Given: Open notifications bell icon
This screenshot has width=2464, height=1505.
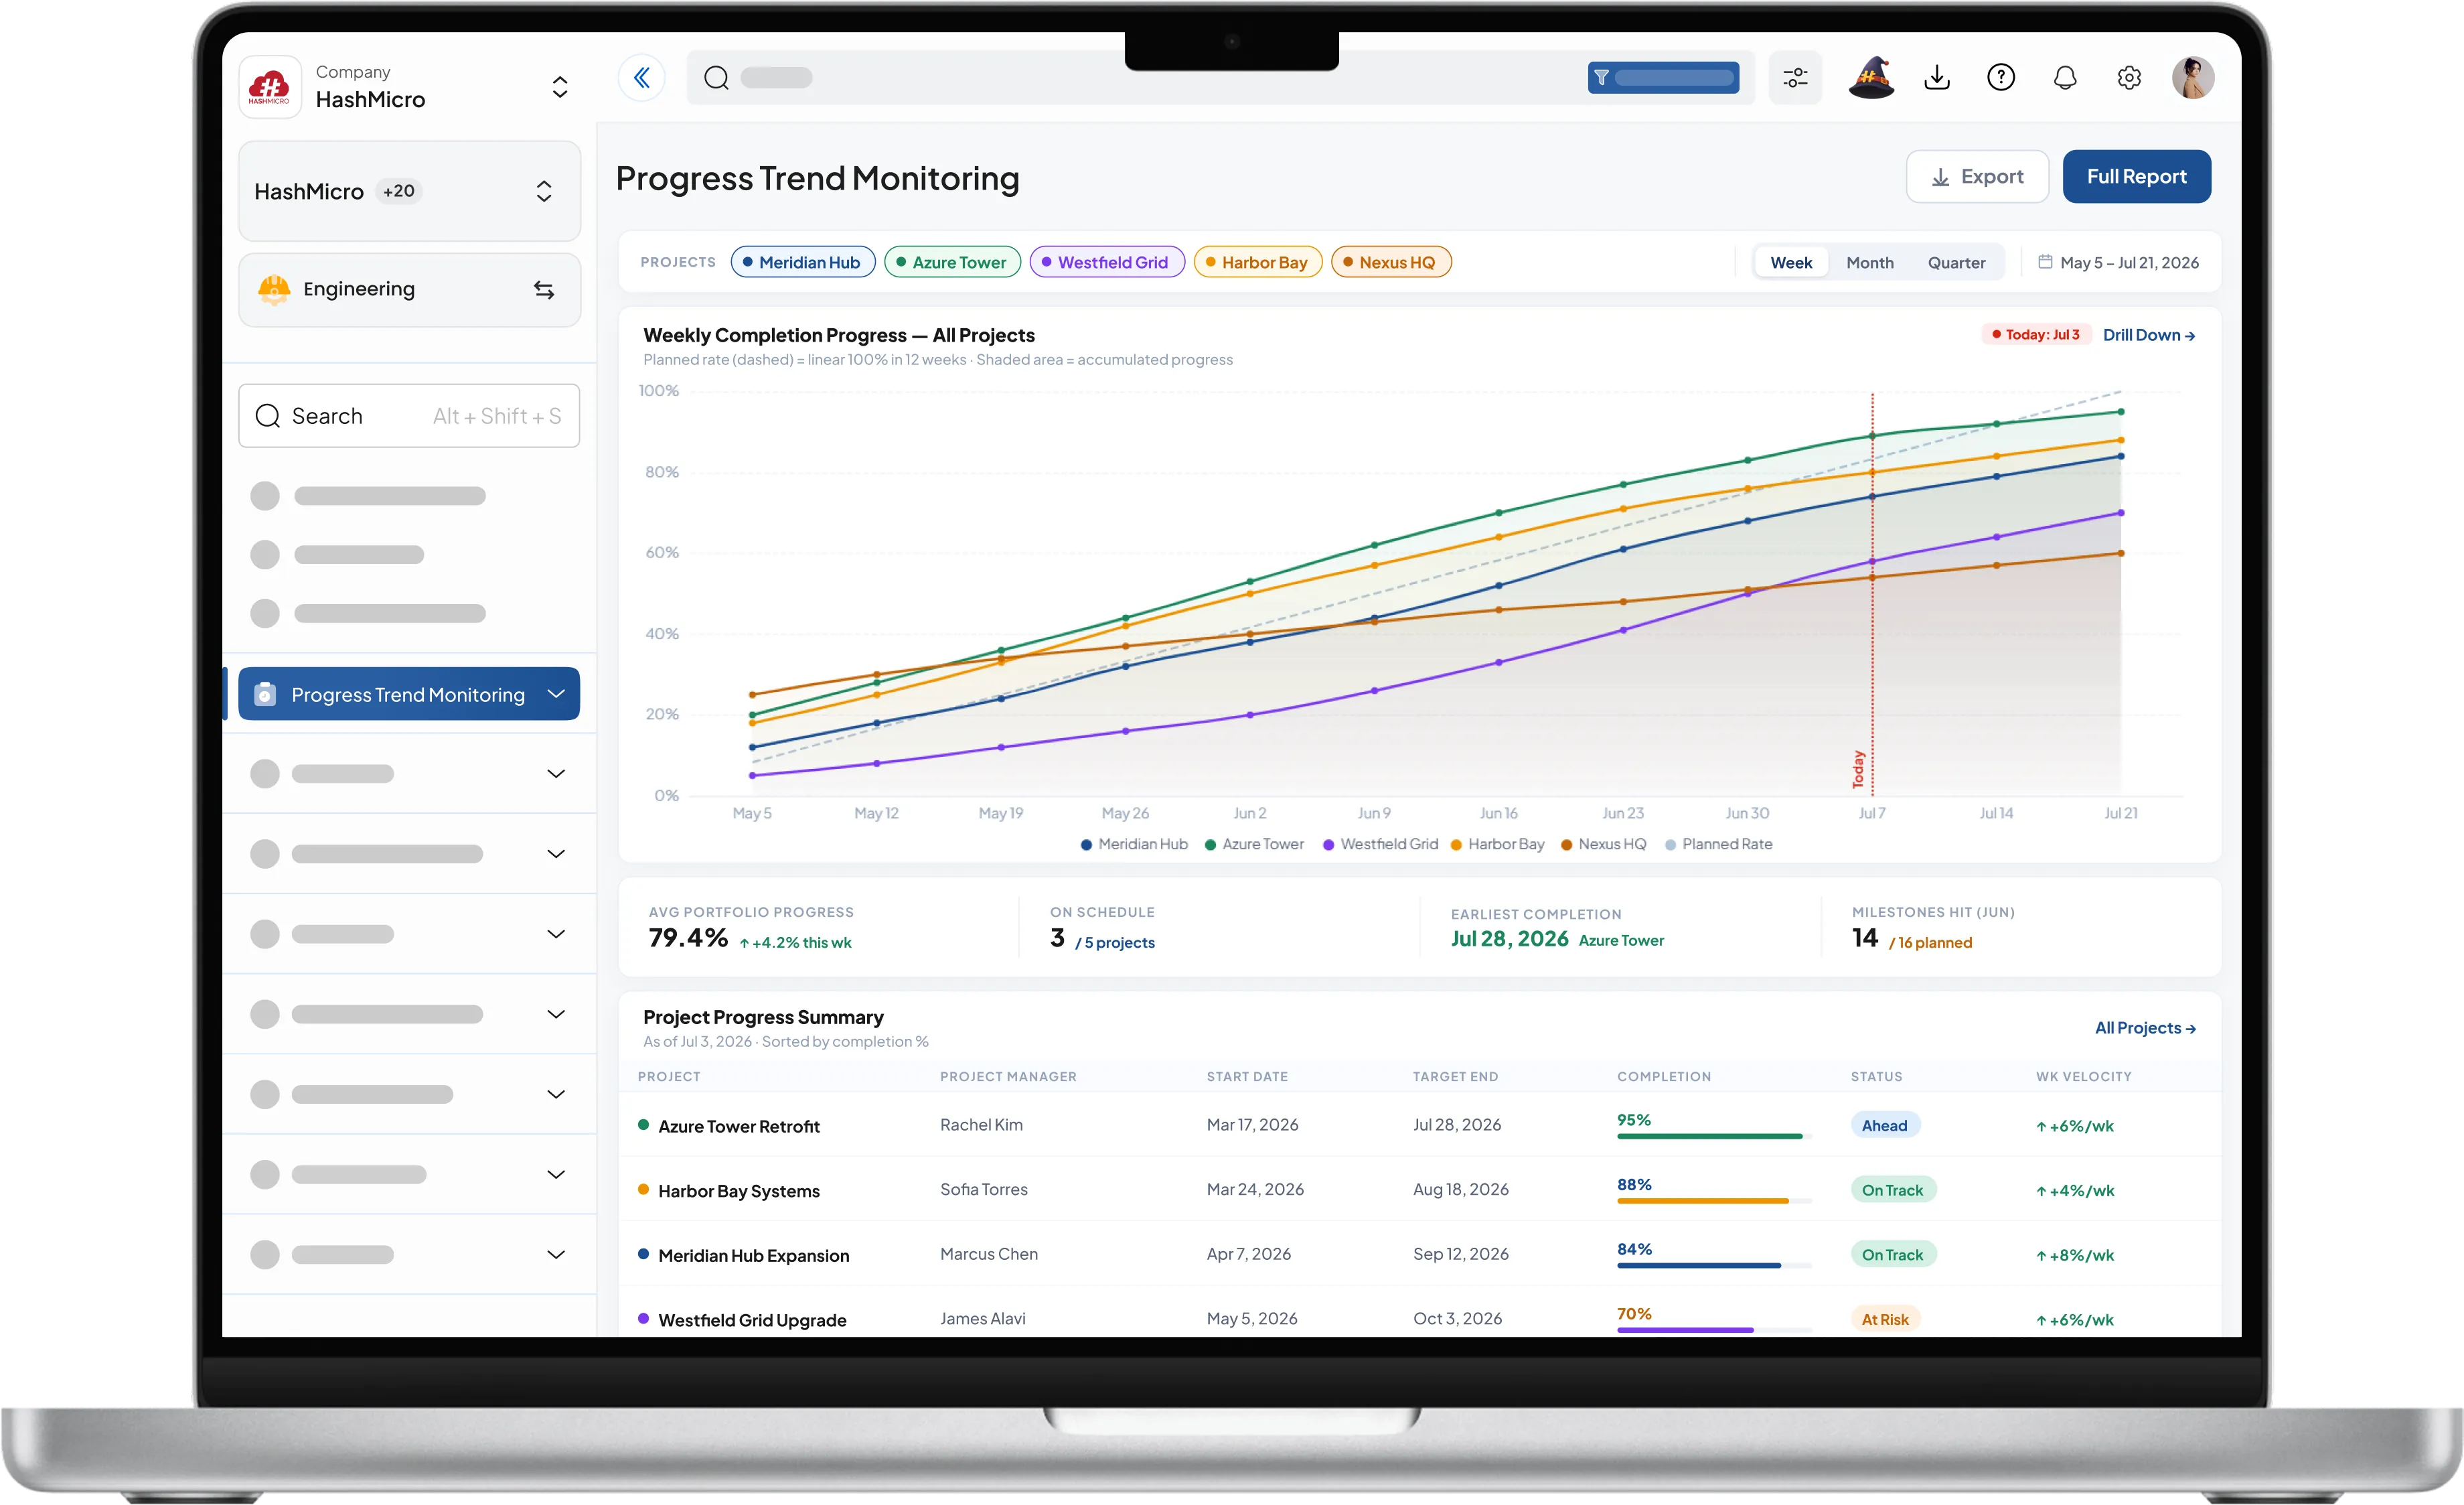Looking at the screenshot, I should click(x=2065, y=78).
